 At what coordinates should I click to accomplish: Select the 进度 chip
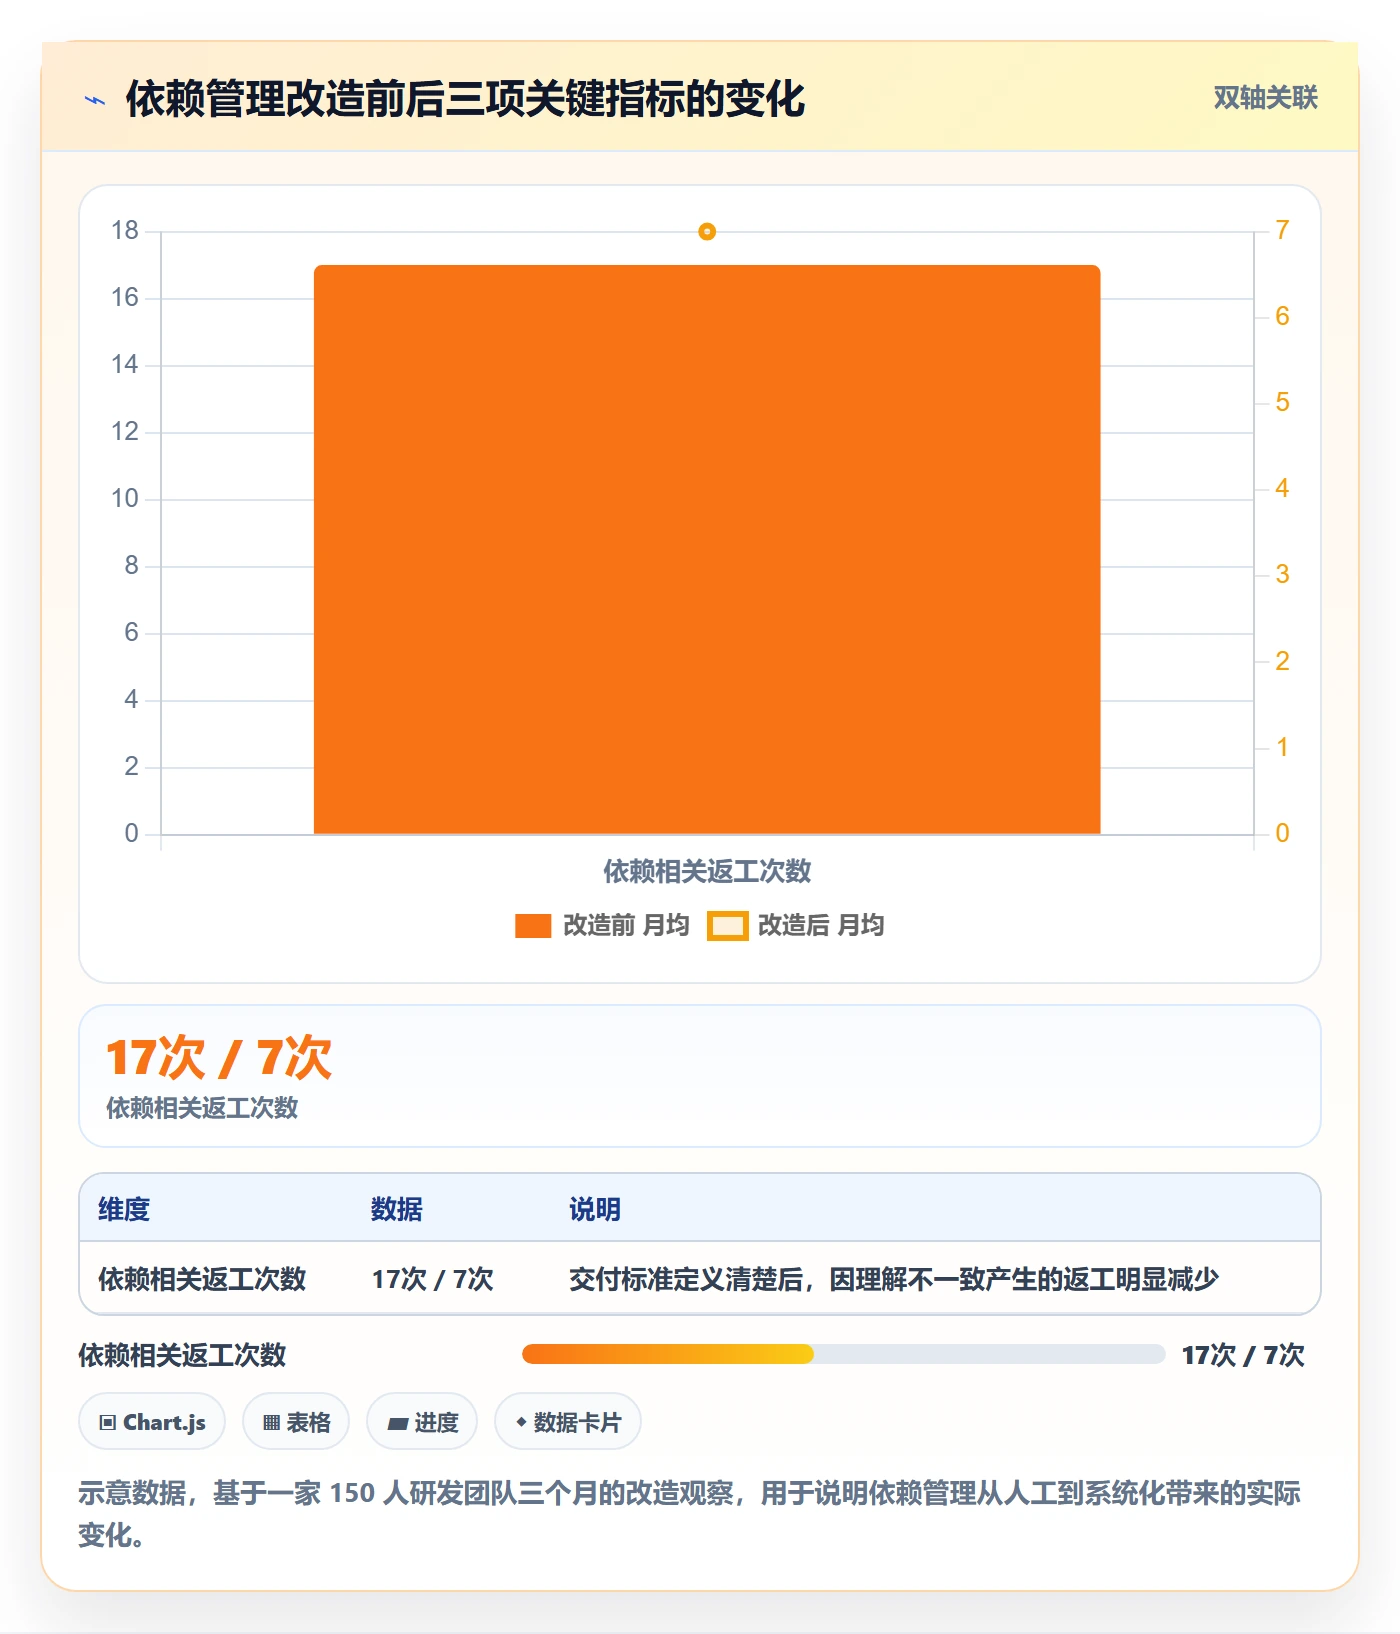click(422, 1421)
